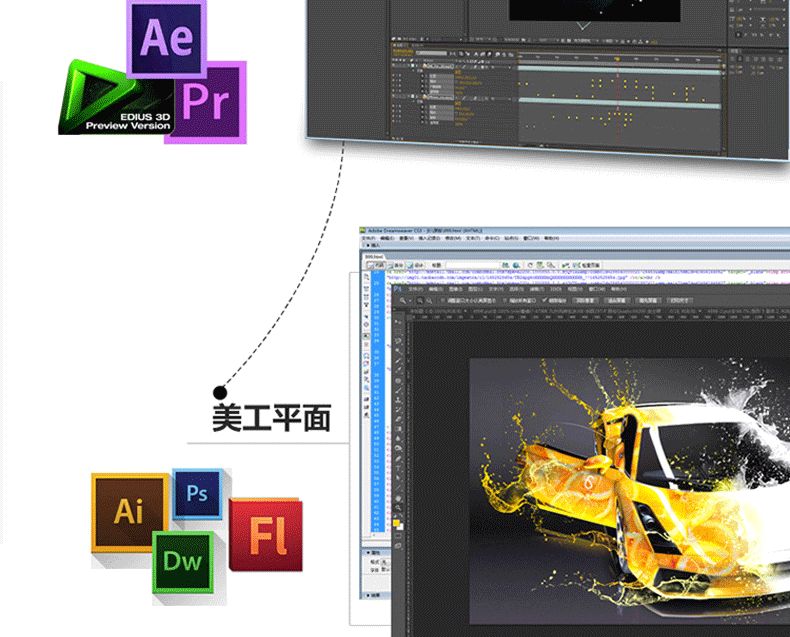790x637 pixels.
Task: Click After Effects timeline current-time indicator
Action: coord(617,59)
